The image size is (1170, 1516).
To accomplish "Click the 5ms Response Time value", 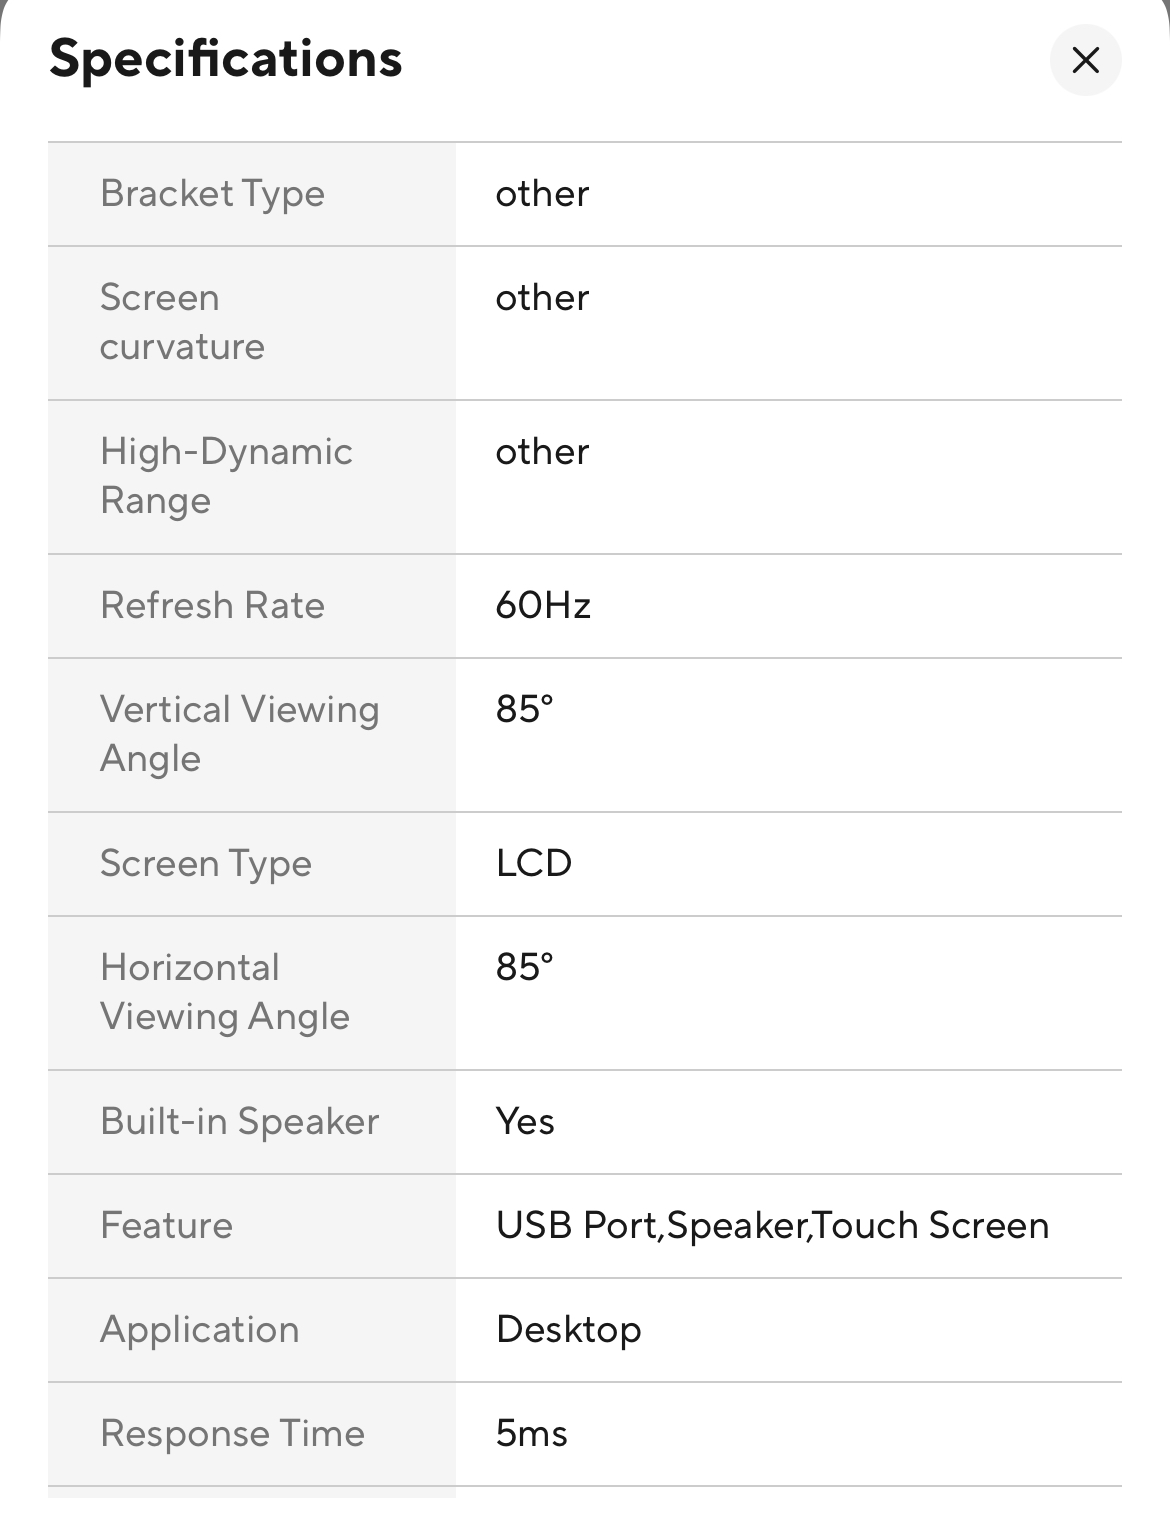I will click(531, 1434).
